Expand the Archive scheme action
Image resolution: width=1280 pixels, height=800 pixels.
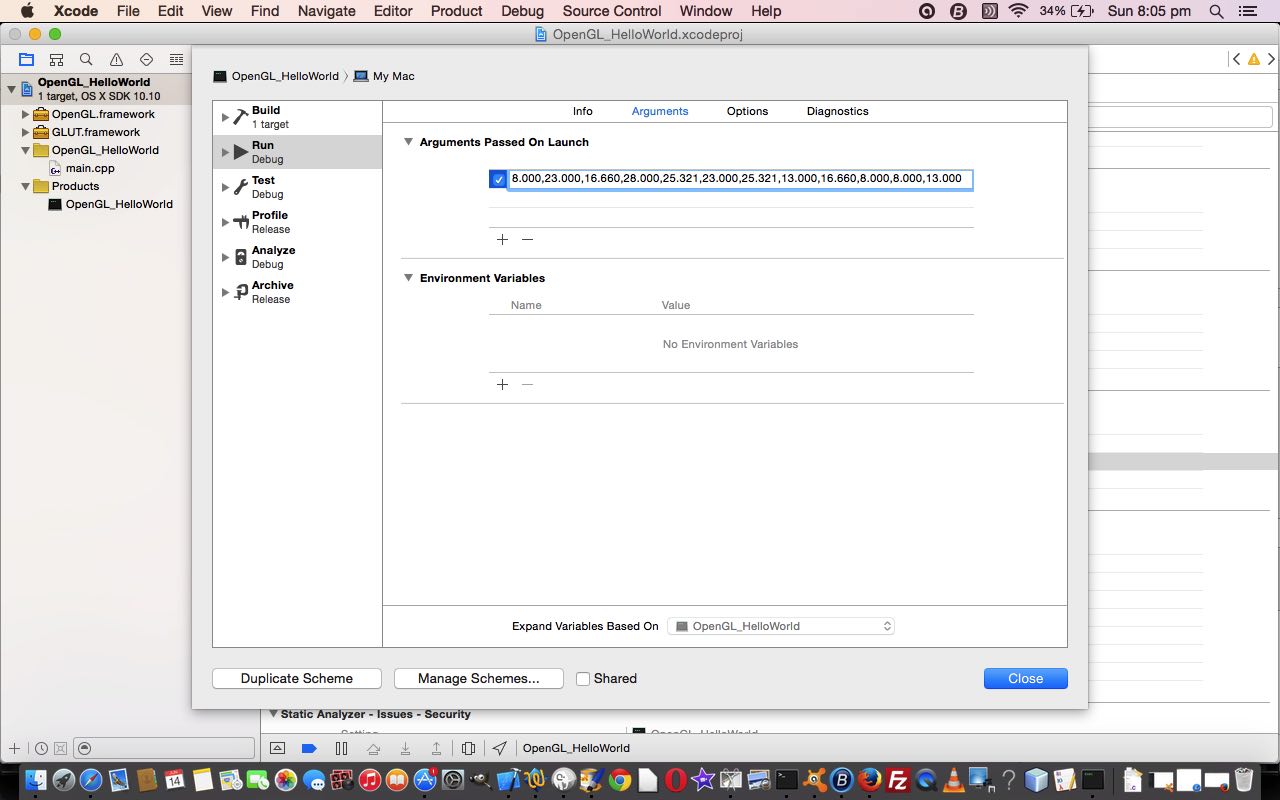[225, 292]
